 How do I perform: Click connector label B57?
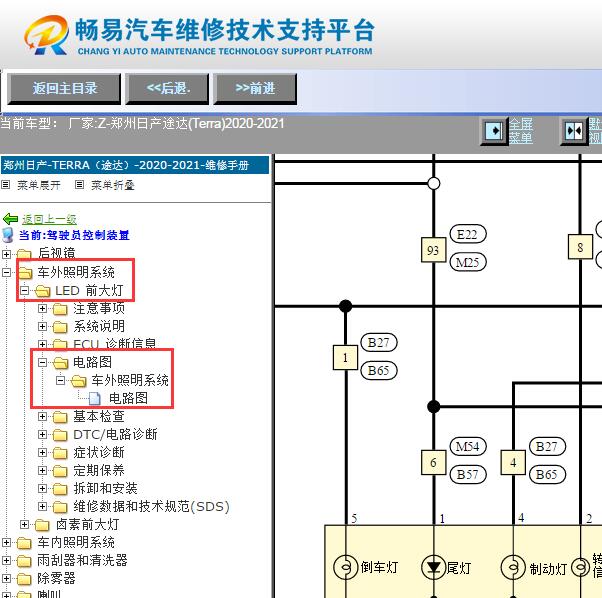(468, 474)
